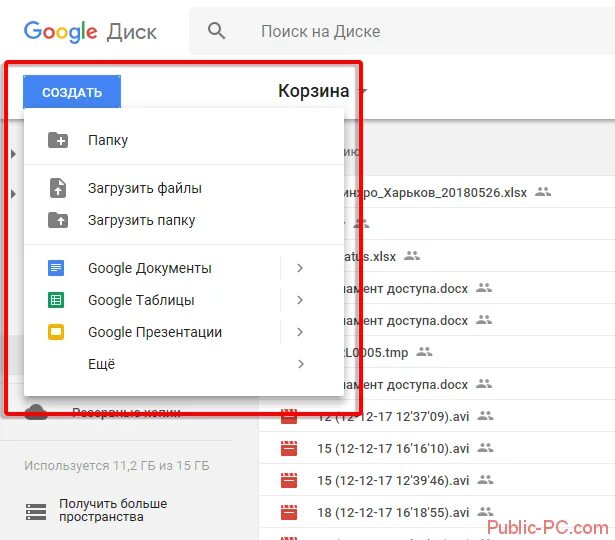This screenshot has width=615, height=540.
Task: Expand the Ещё submenu arrow
Action: coord(300,364)
